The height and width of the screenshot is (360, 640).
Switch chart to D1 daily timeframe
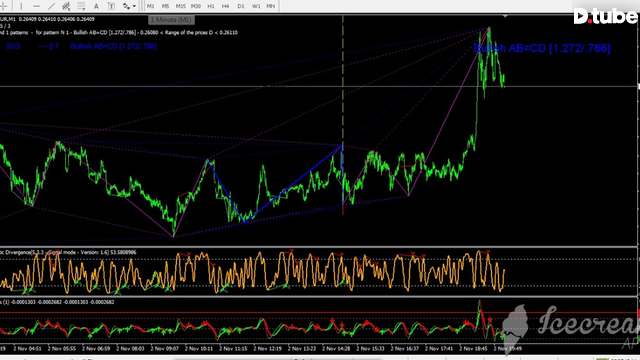[240, 6]
